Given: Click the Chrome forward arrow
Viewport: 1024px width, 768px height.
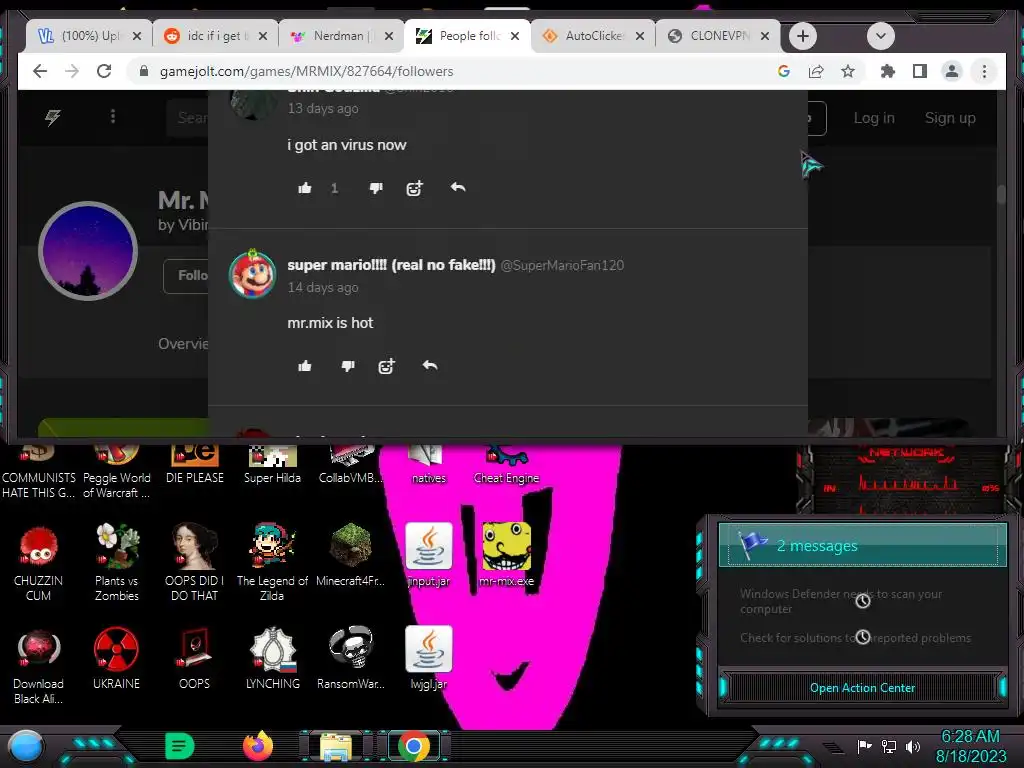Looking at the screenshot, I should pos(72,71).
